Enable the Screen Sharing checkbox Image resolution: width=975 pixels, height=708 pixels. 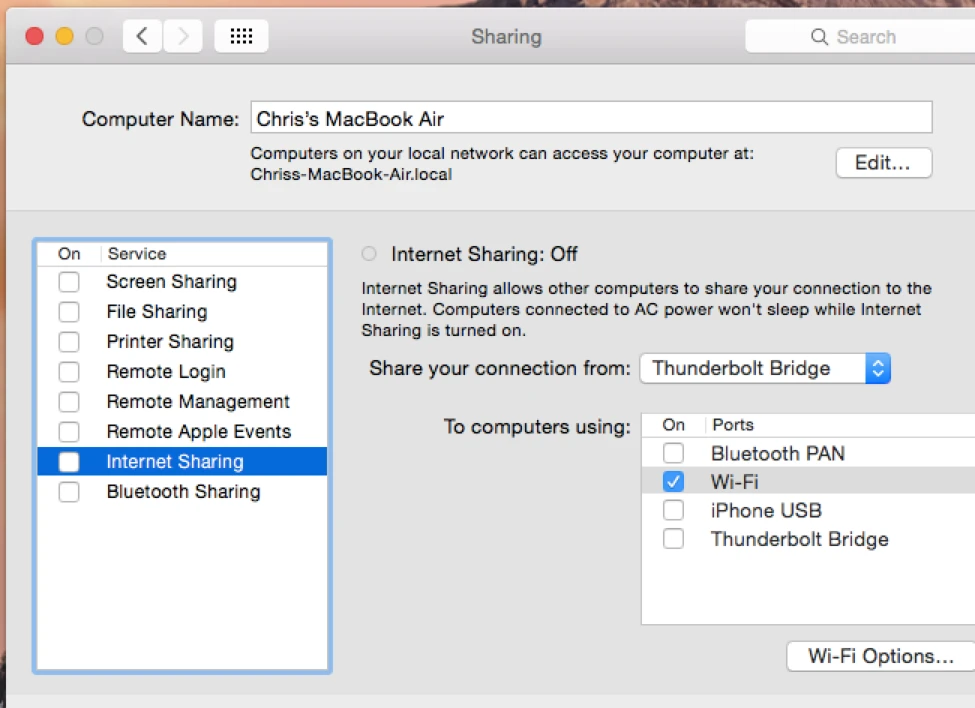click(x=69, y=282)
